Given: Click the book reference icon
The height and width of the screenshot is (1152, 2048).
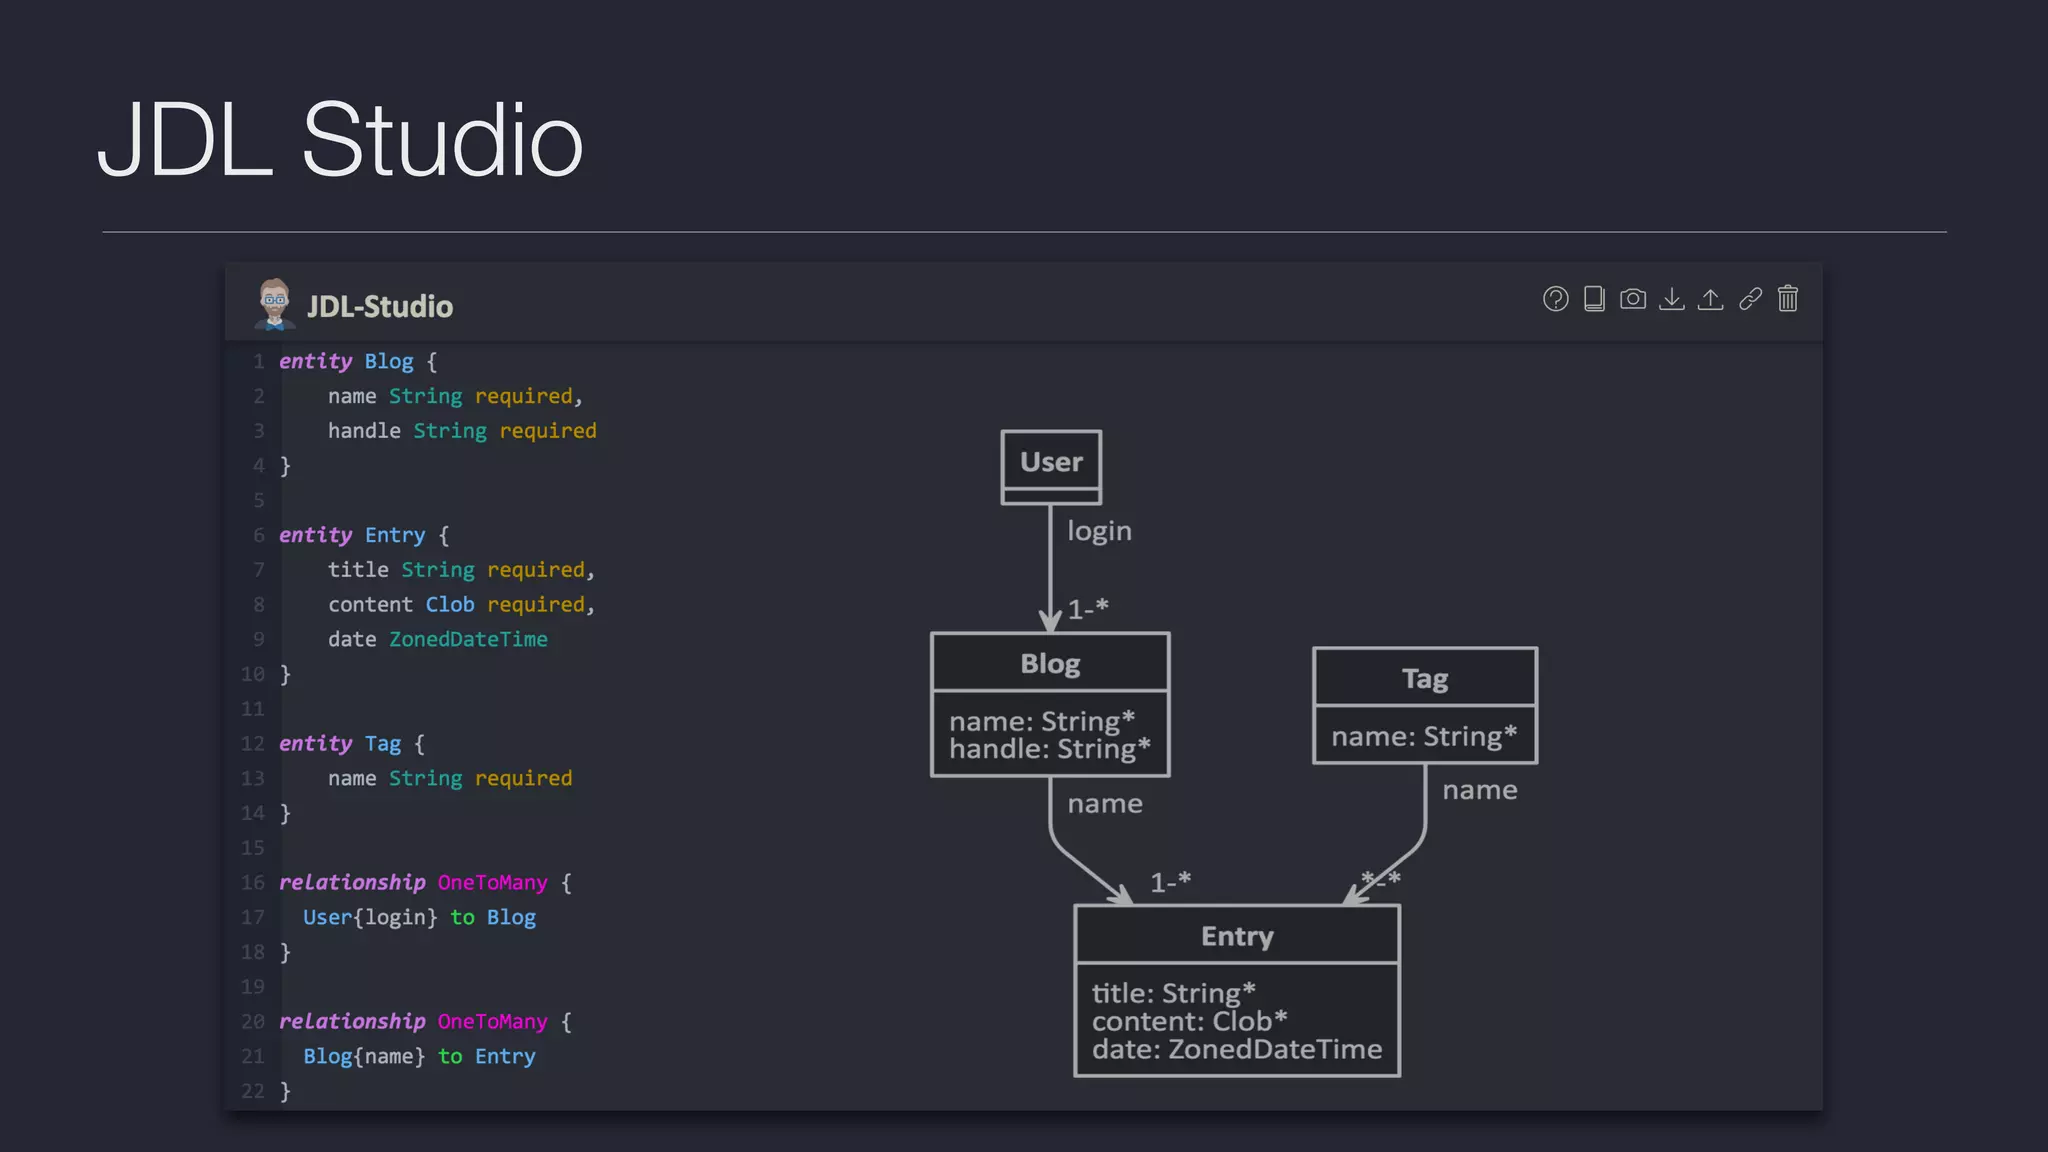Looking at the screenshot, I should point(1594,299).
